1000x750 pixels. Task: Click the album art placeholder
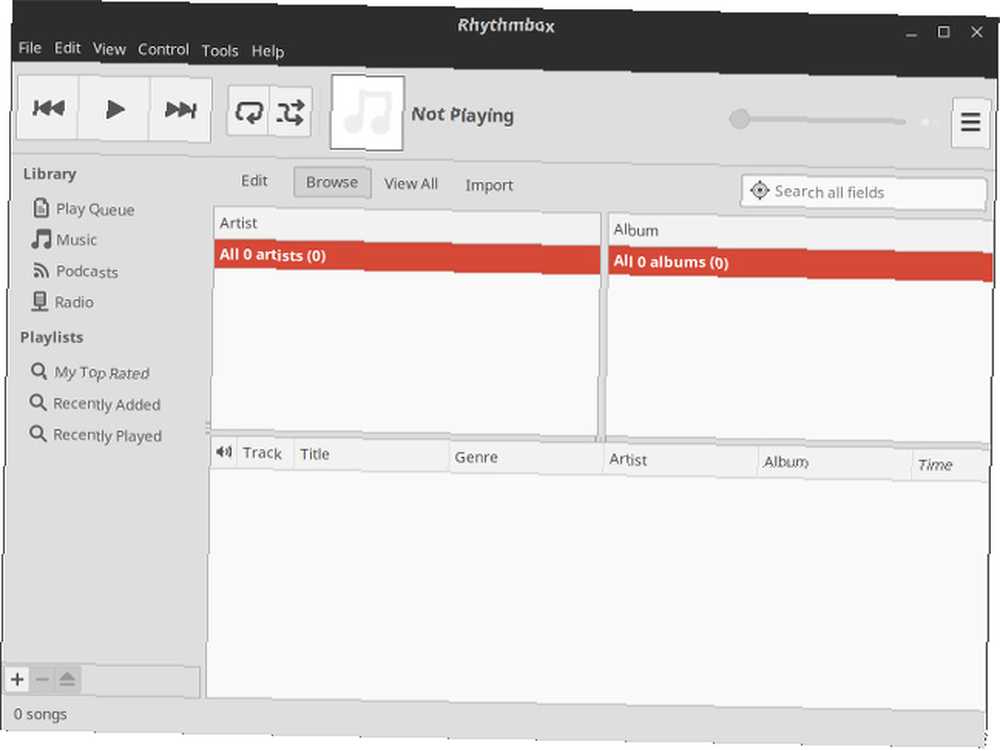click(x=367, y=113)
